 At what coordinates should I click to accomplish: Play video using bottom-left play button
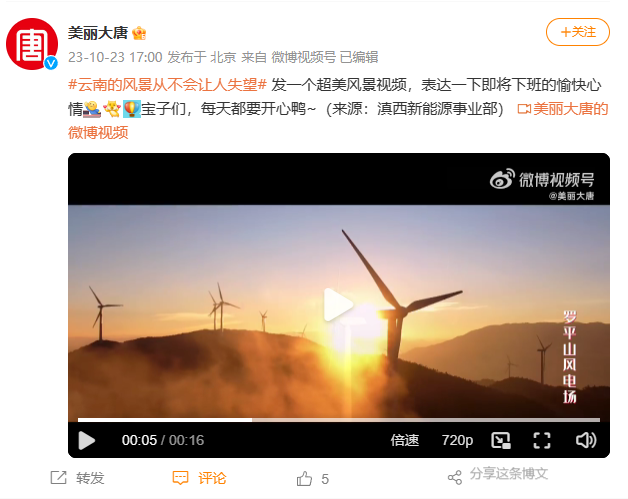(x=87, y=441)
